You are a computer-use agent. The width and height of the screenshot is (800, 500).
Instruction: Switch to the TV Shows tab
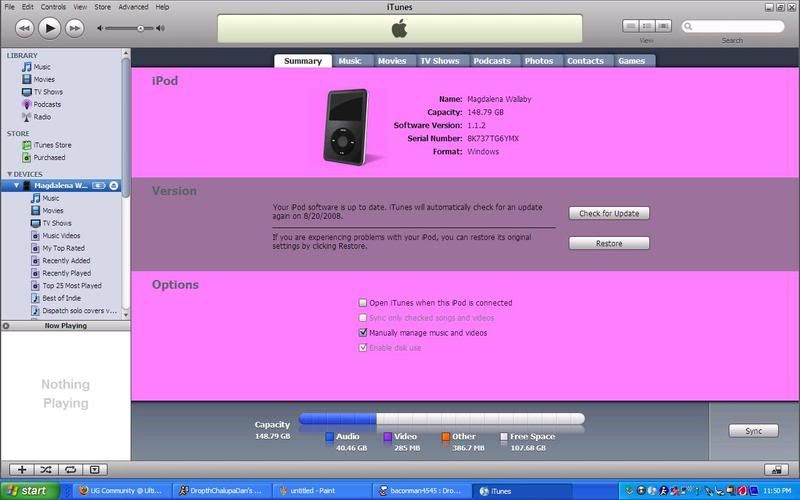(x=440, y=61)
